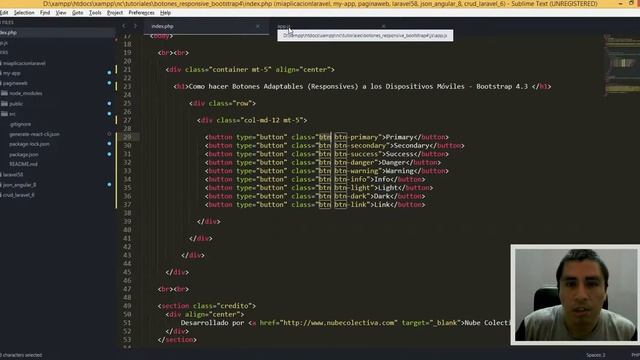Click the src folder icon

[4, 113]
